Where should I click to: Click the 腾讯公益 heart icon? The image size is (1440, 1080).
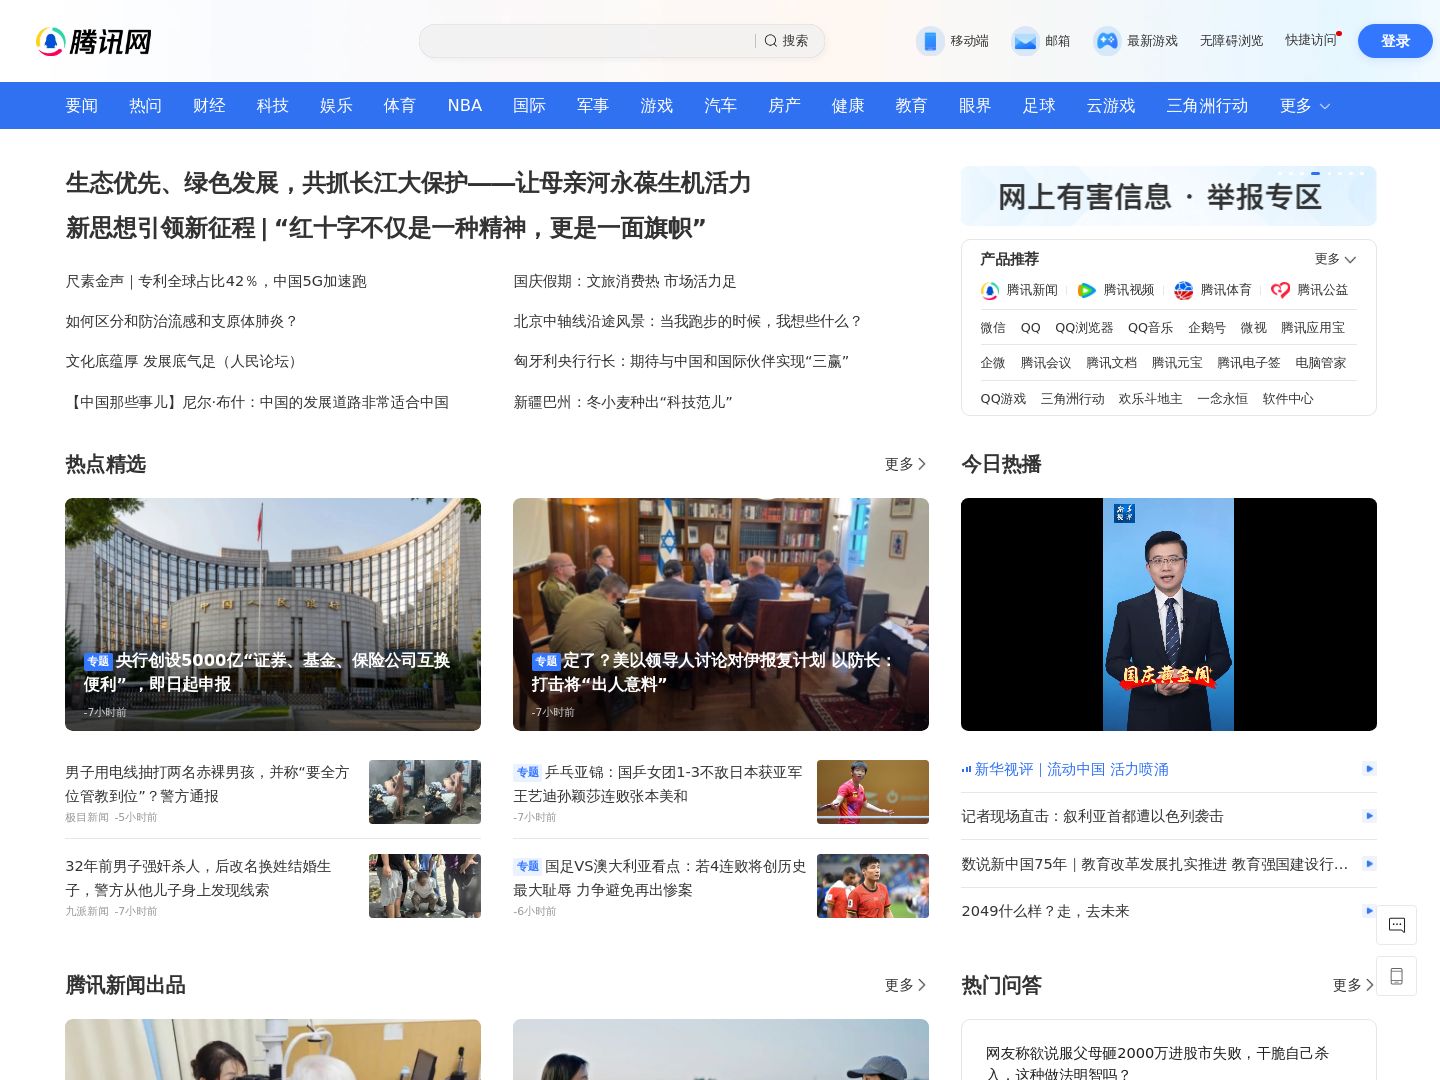point(1281,290)
